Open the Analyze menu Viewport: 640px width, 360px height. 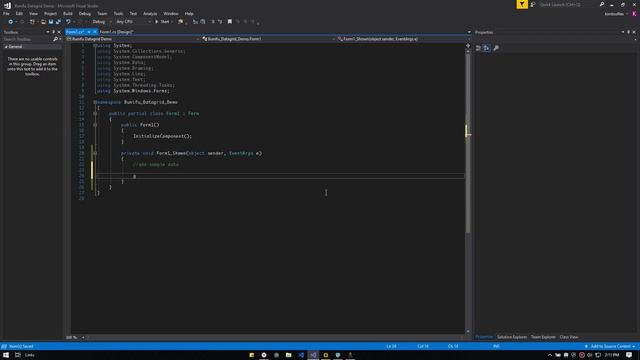click(150, 13)
